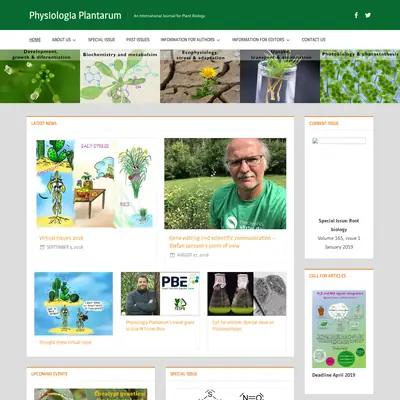Open the Twitter profile icon
Screen dimensions: 400x400
368,15
